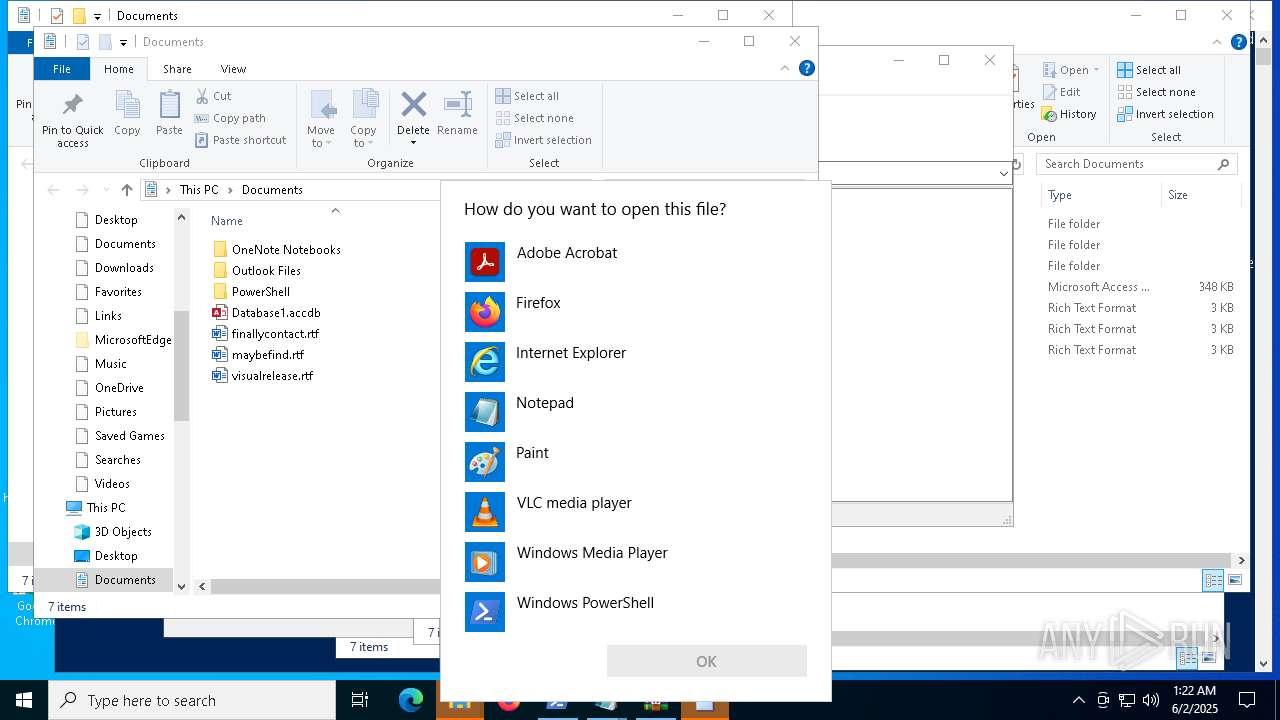The height and width of the screenshot is (720, 1280).
Task: Click the file list horizontal scrollbar
Action: tap(325, 587)
